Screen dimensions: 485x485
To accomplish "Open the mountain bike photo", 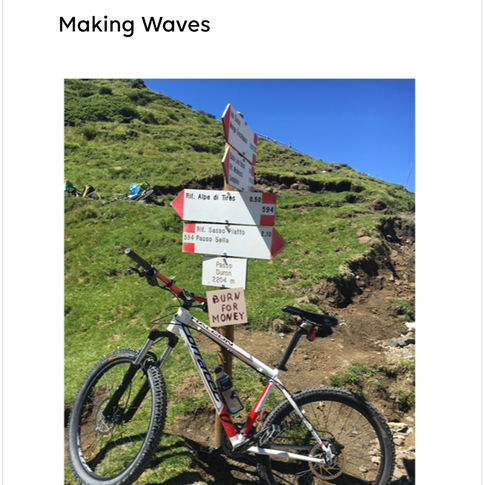I will (x=239, y=282).
